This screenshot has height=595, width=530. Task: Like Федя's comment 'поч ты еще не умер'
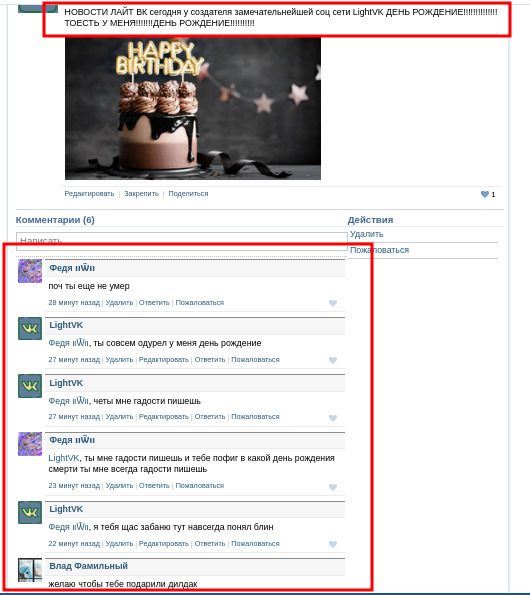[x=333, y=303]
